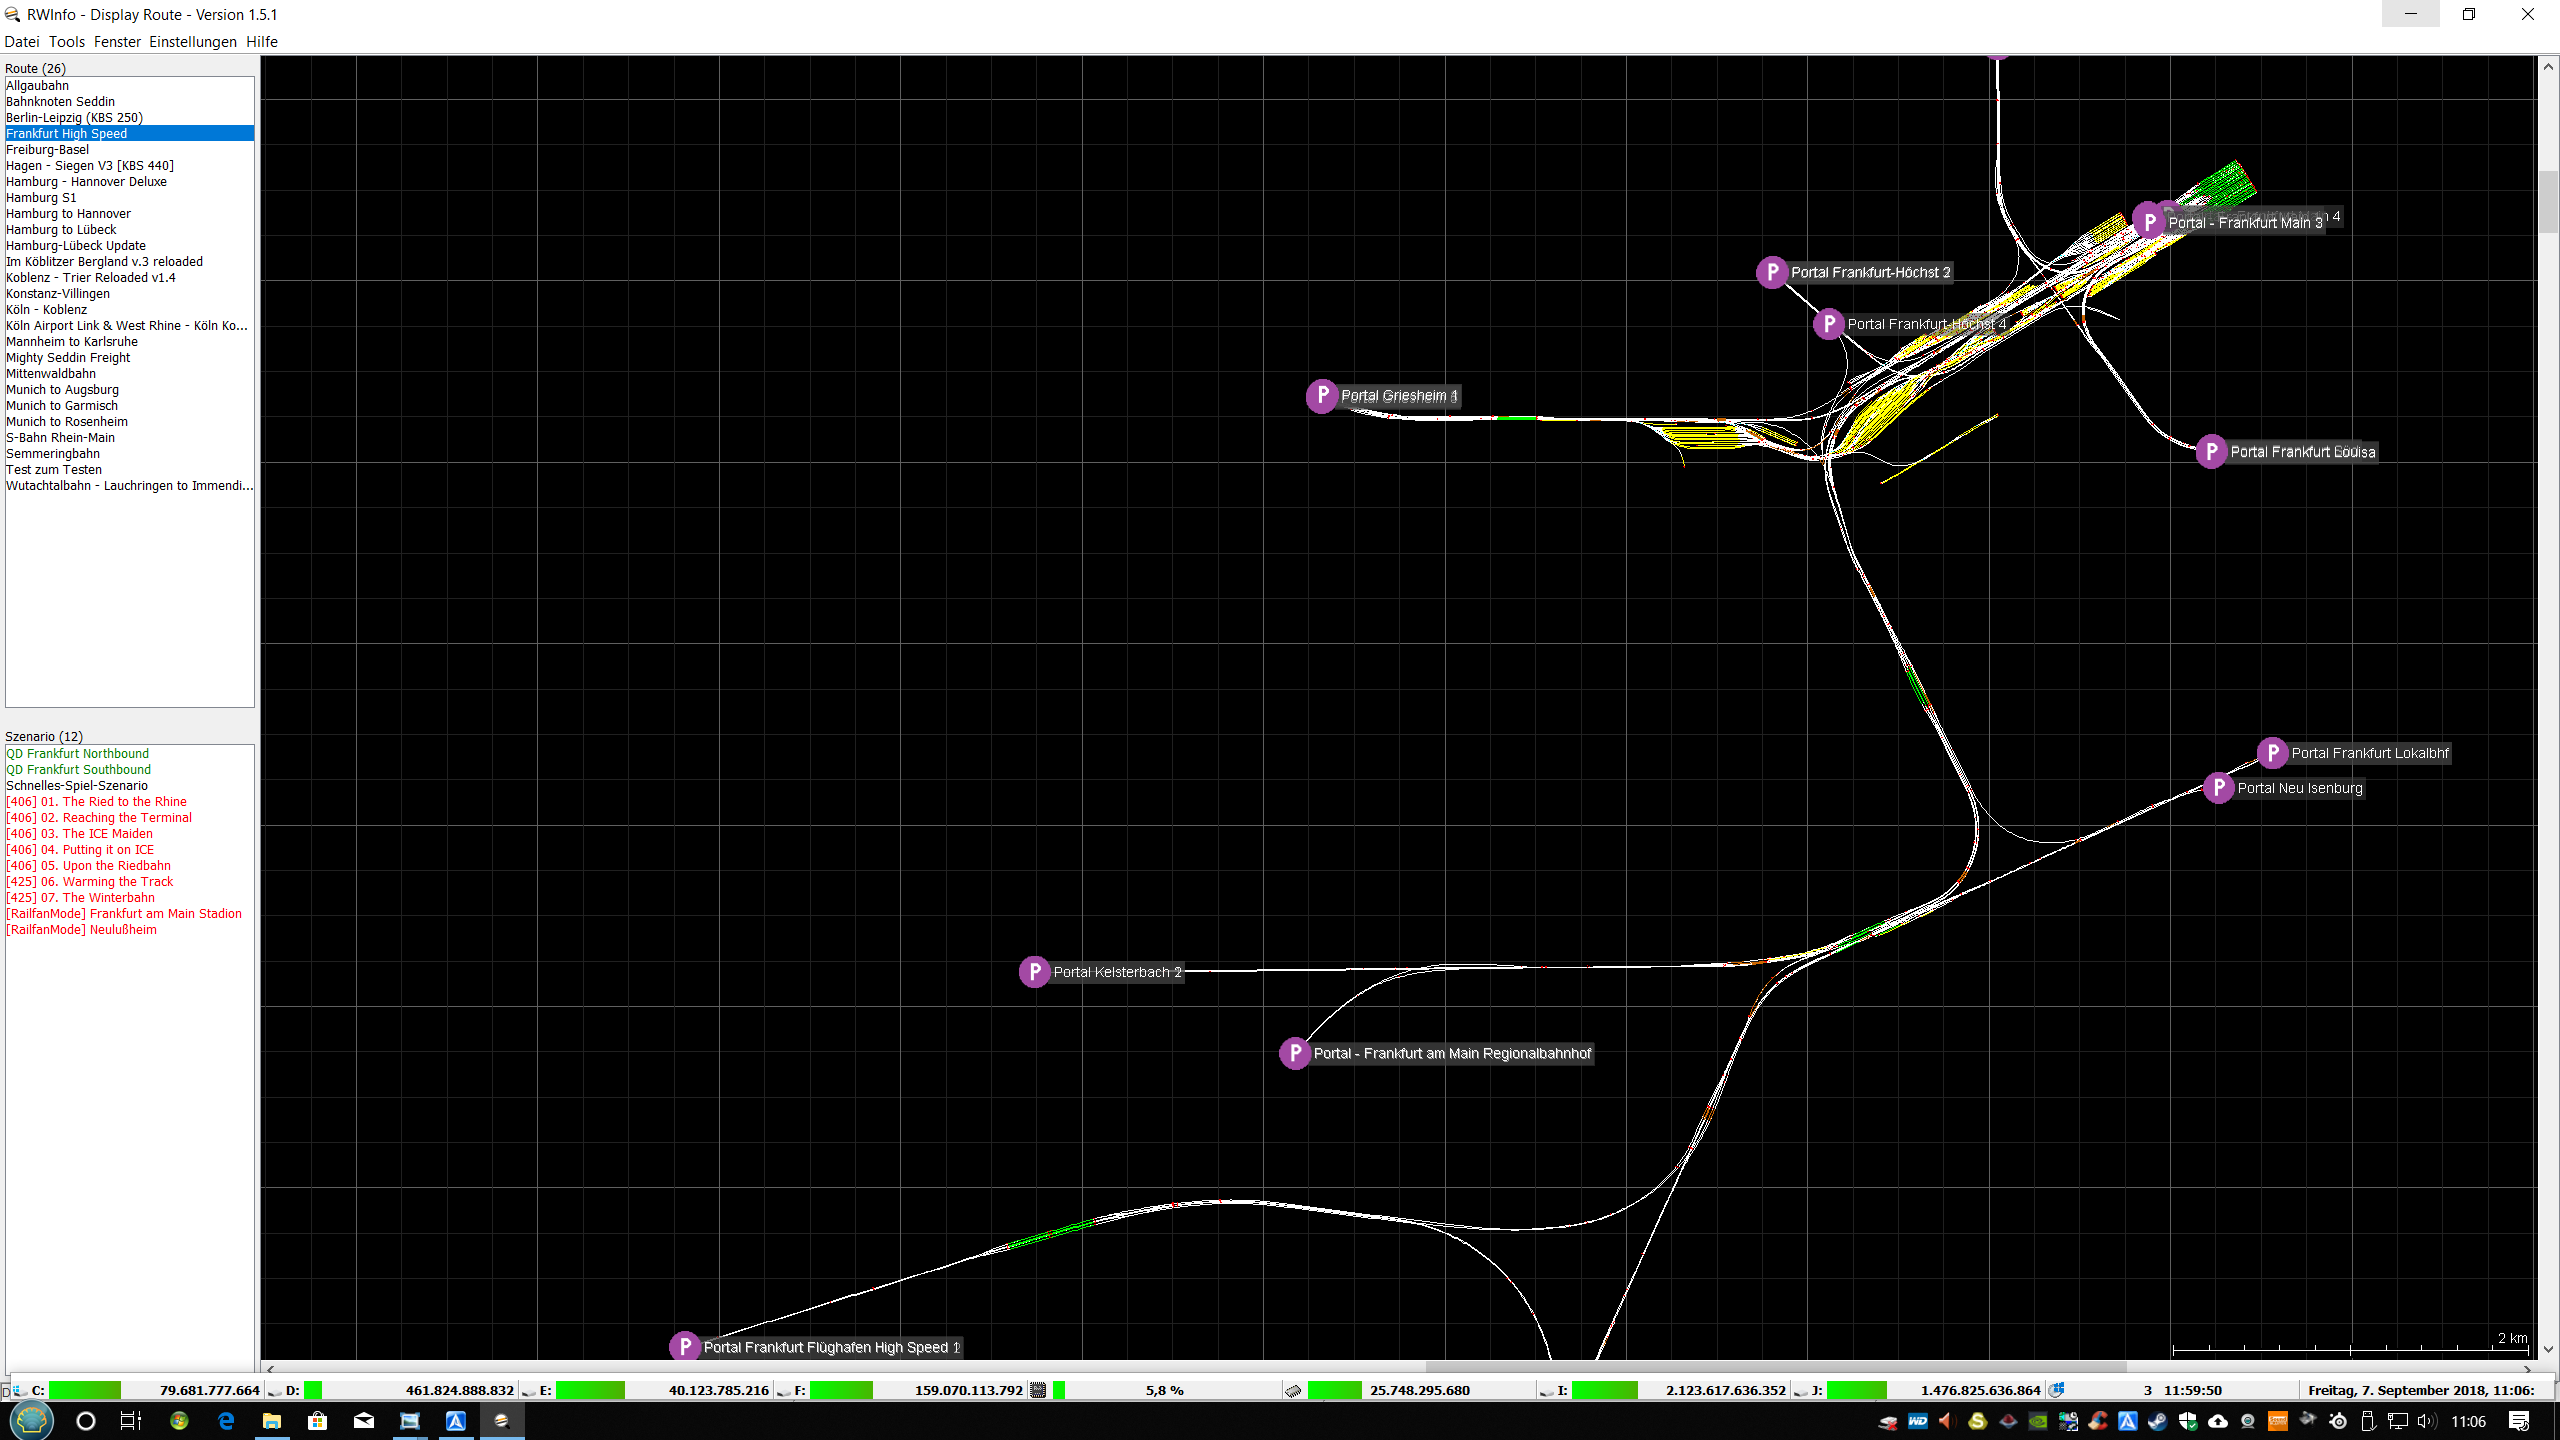Click the Portal Frankfurt Louisa marker
This screenshot has width=2560, height=1440.
(x=2211, y=452)
